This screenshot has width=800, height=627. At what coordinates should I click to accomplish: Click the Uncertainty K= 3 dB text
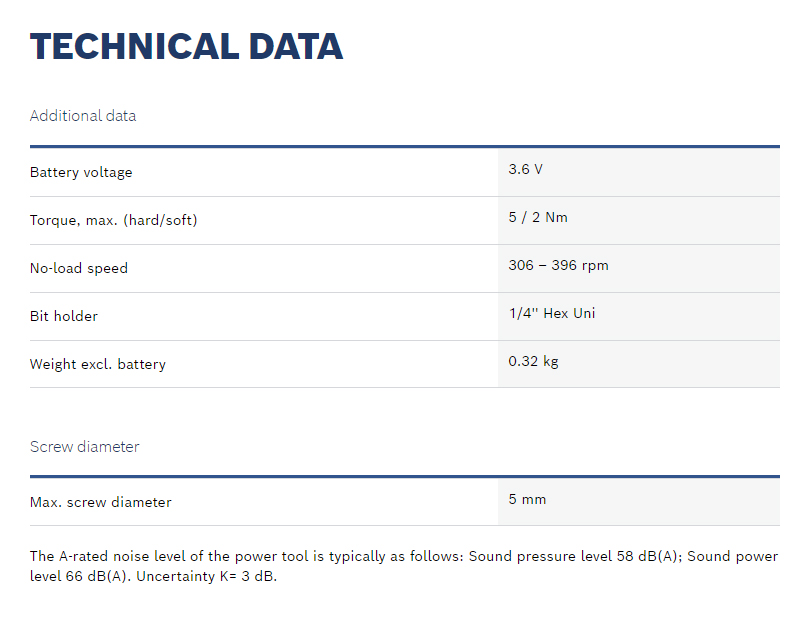206,576
